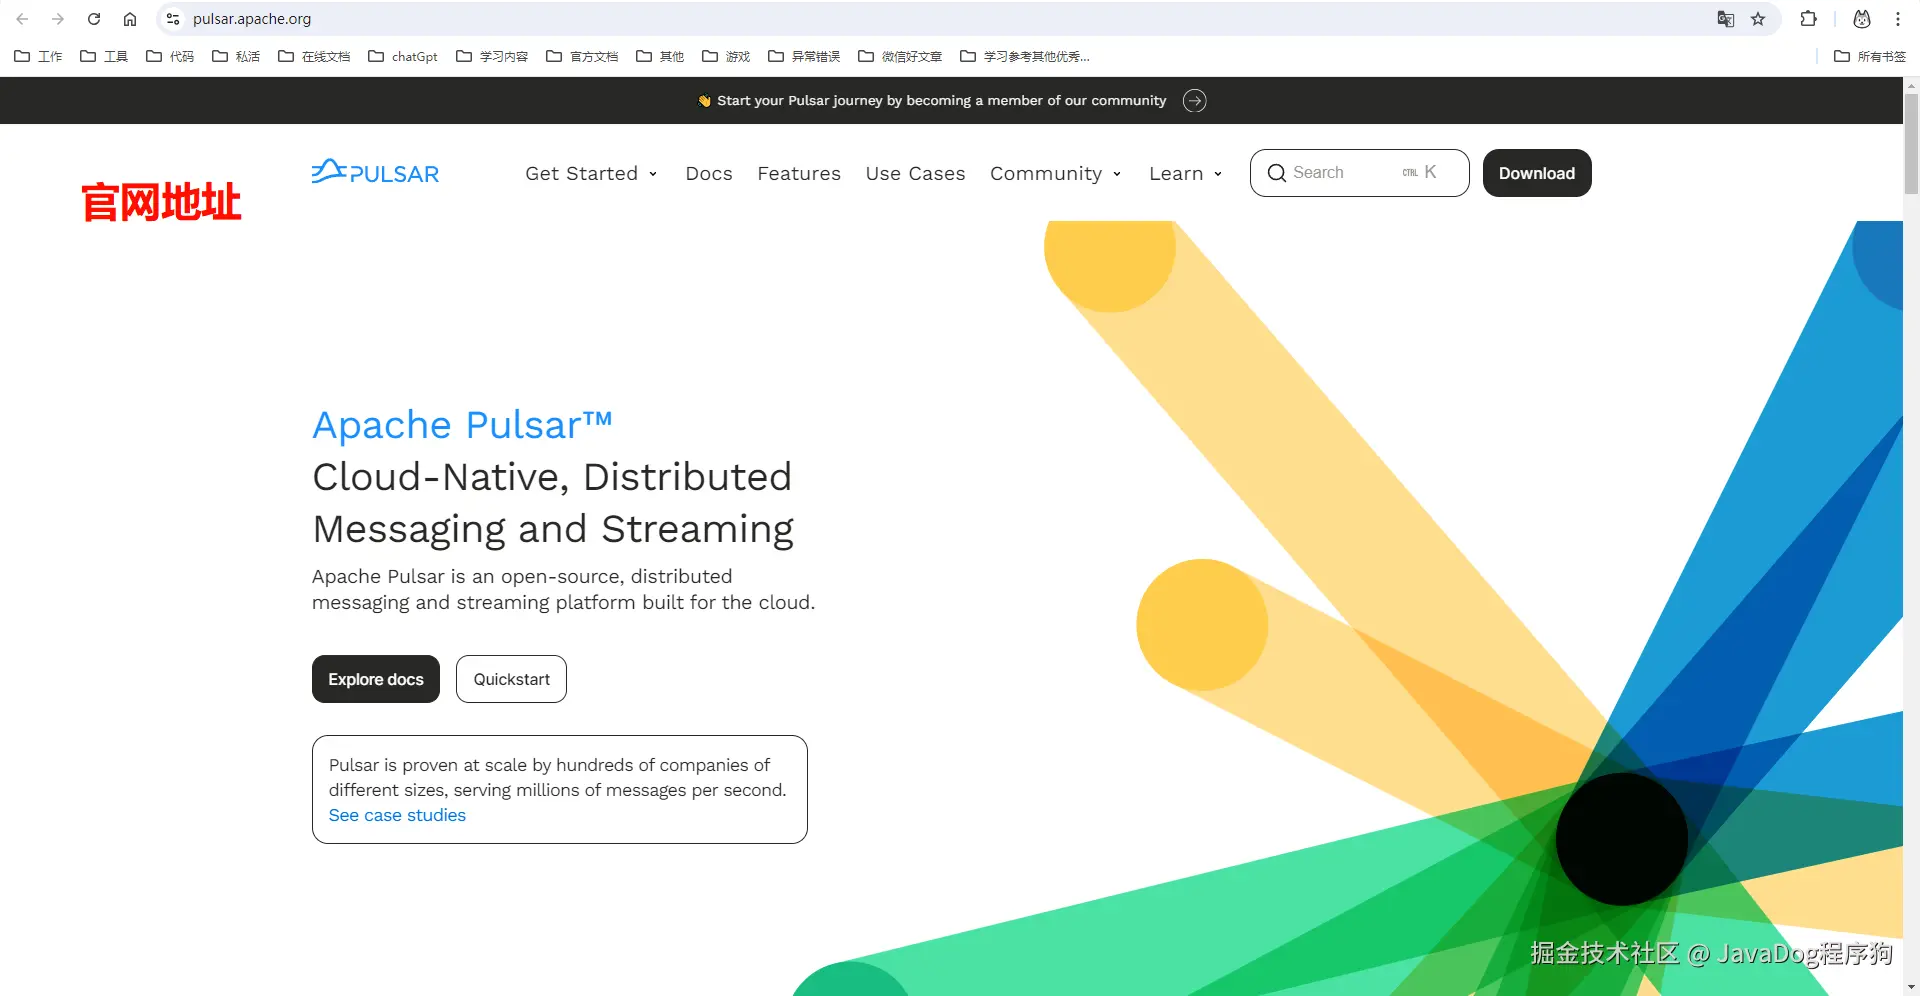Image resolution: width=1920 pixels, height=996 pixels.
Task: Click the magnifier icon in Search box
Action: 1277,173
